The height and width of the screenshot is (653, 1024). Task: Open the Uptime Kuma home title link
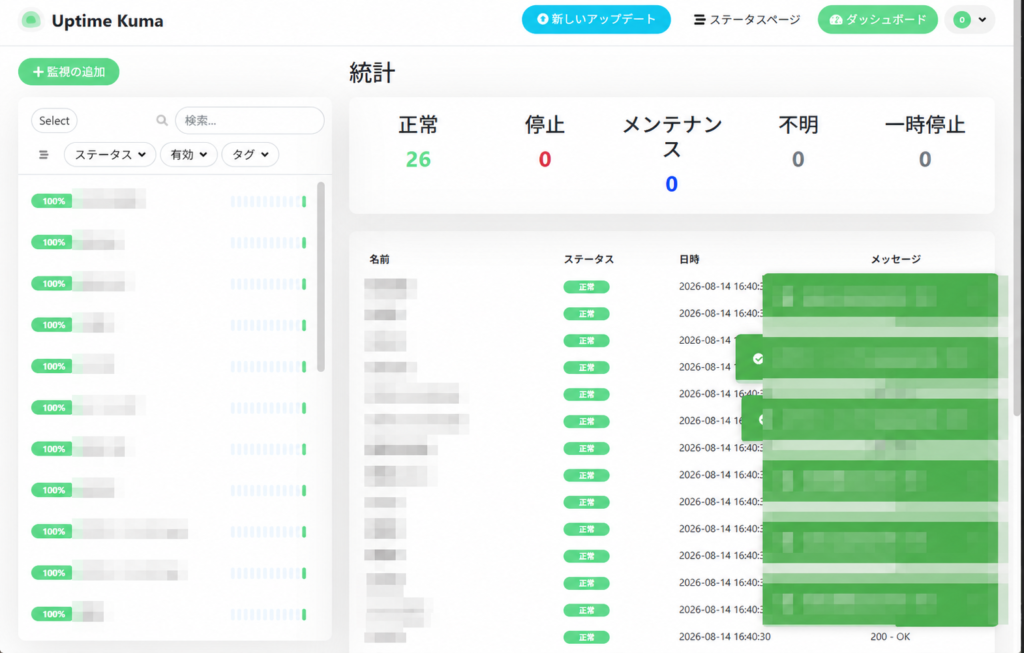[x=107, y=21]
